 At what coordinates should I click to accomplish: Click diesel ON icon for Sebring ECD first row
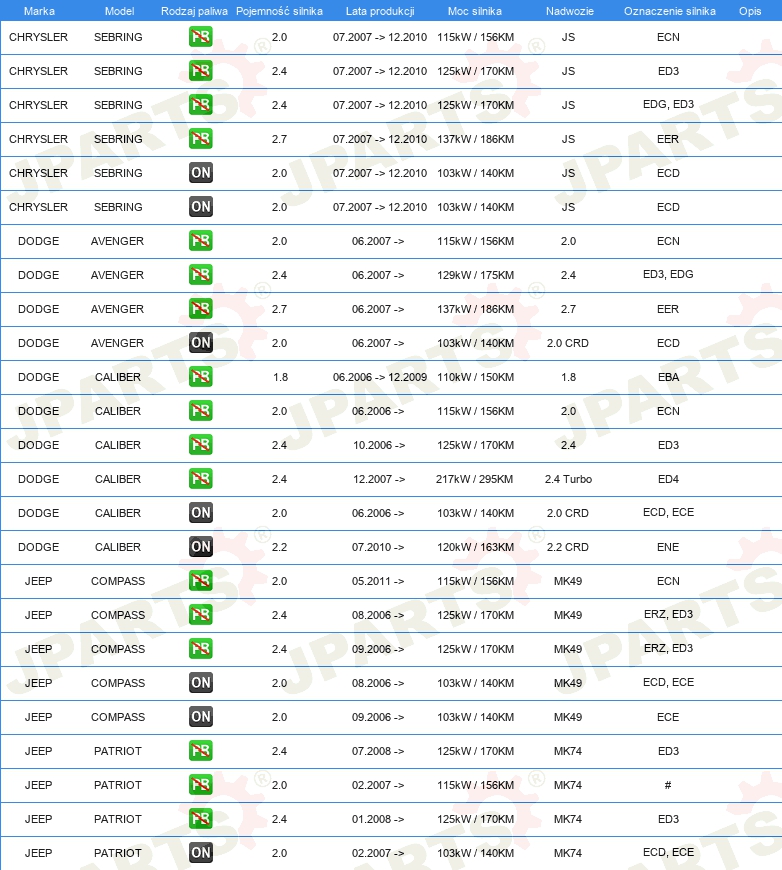[200, 173]
